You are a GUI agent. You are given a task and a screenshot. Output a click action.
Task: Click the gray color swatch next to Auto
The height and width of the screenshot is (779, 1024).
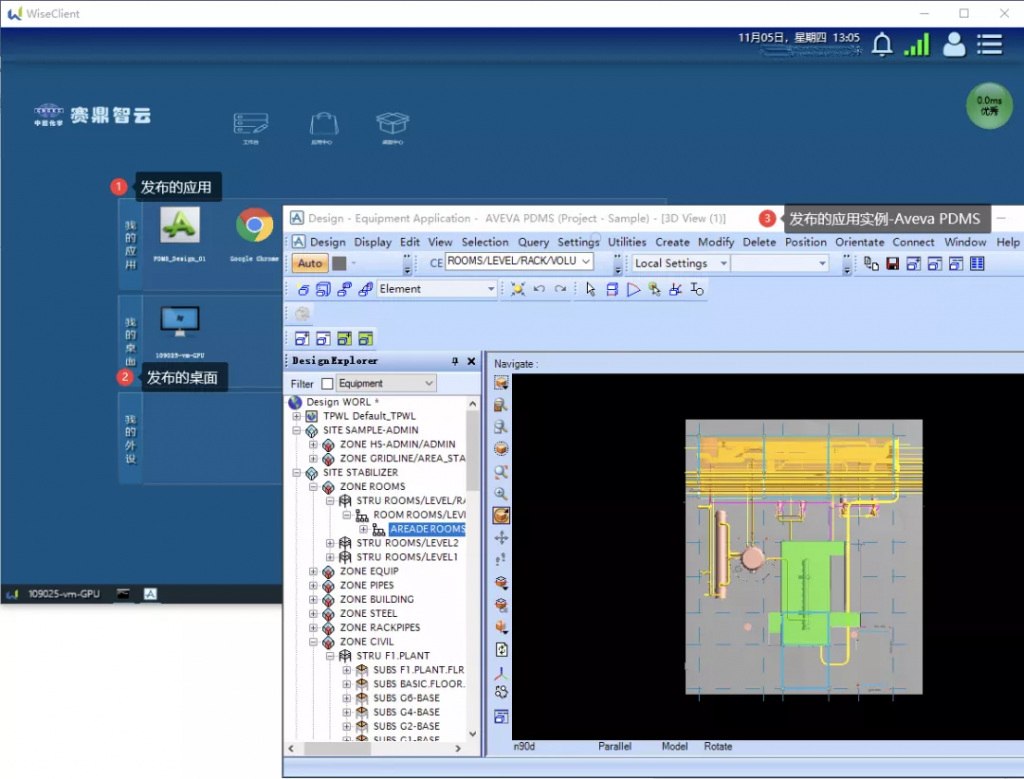tap(339, 263)
